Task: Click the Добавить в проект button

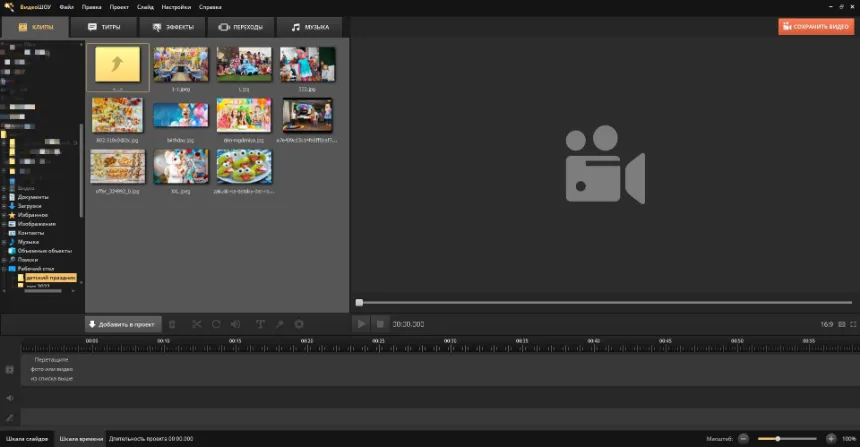Action: (x=122, y=324)
